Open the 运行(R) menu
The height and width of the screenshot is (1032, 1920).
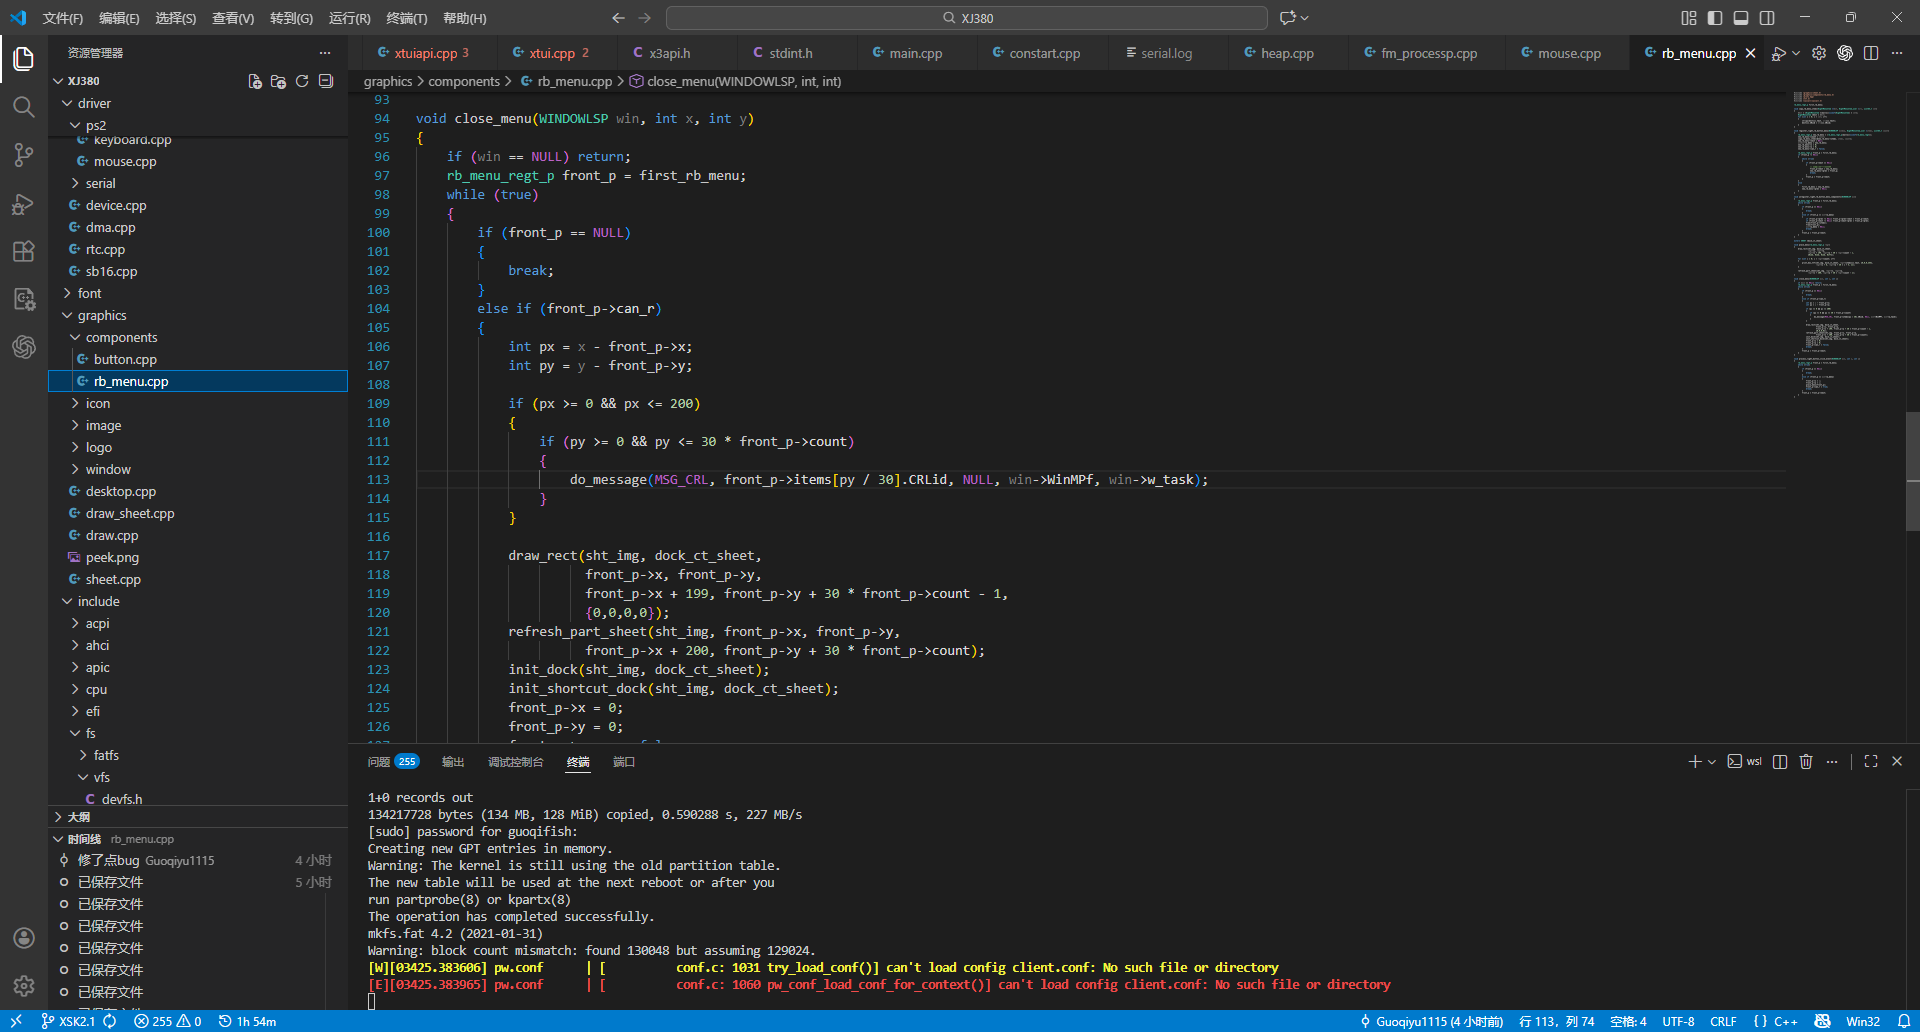pyautogui.click(x=349, y=18)
